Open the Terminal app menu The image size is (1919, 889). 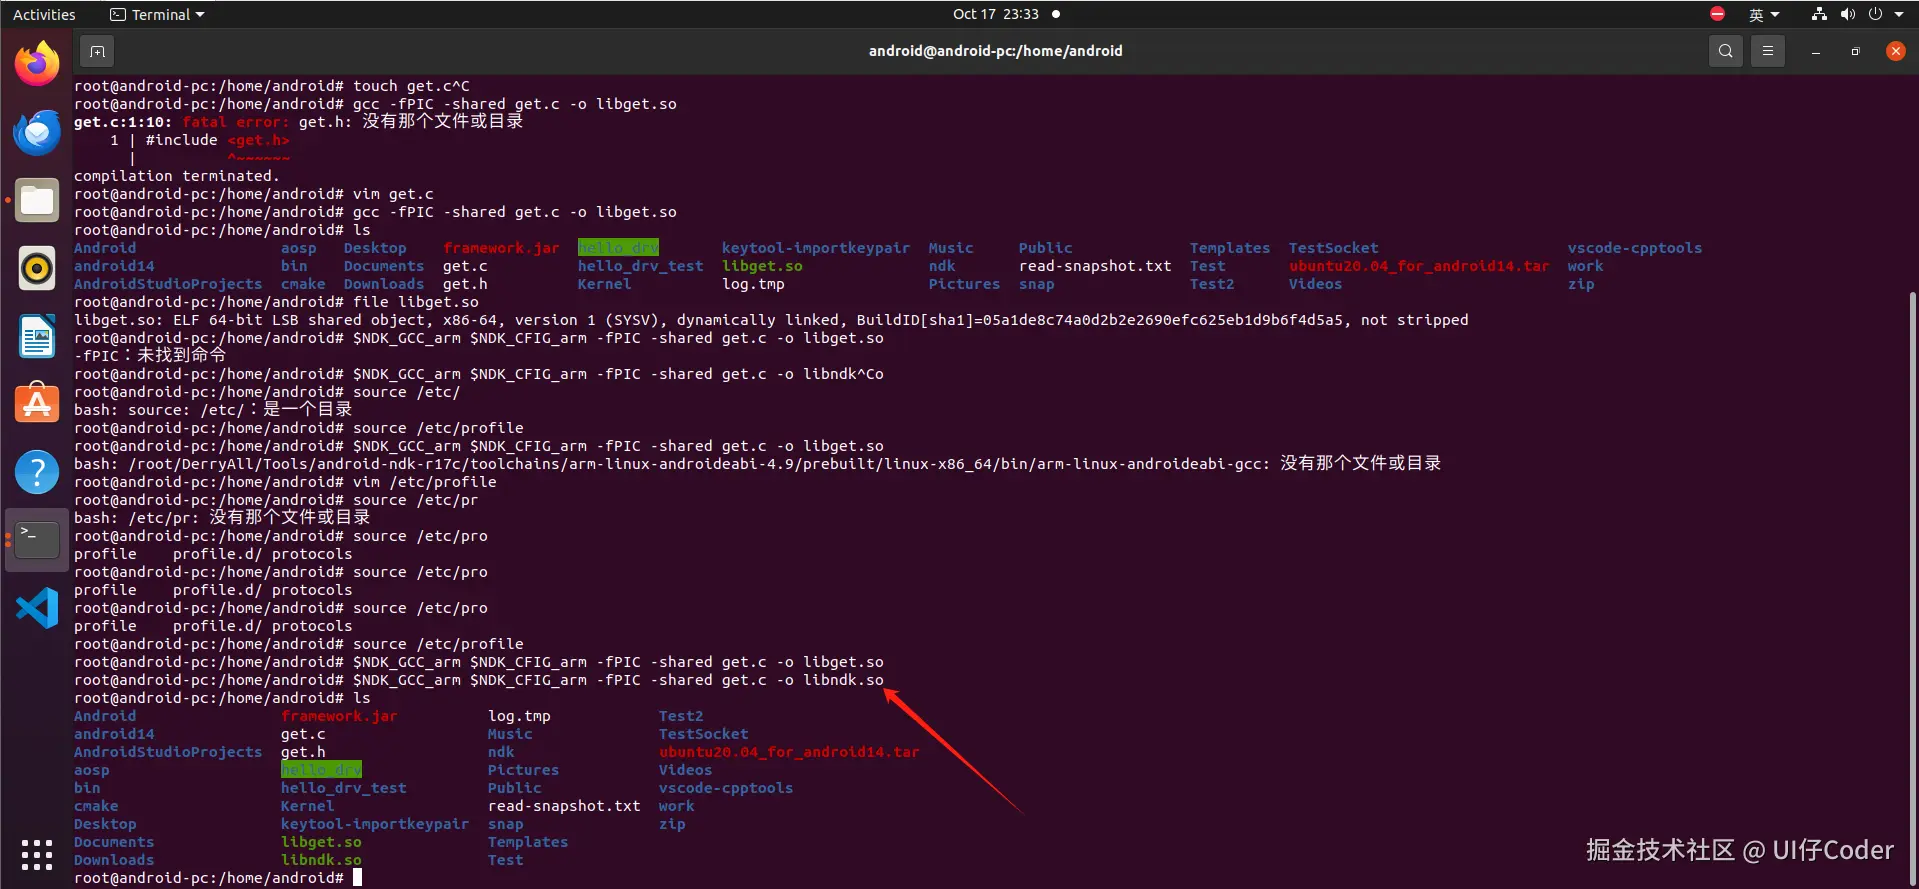click(x=157, y=14)
